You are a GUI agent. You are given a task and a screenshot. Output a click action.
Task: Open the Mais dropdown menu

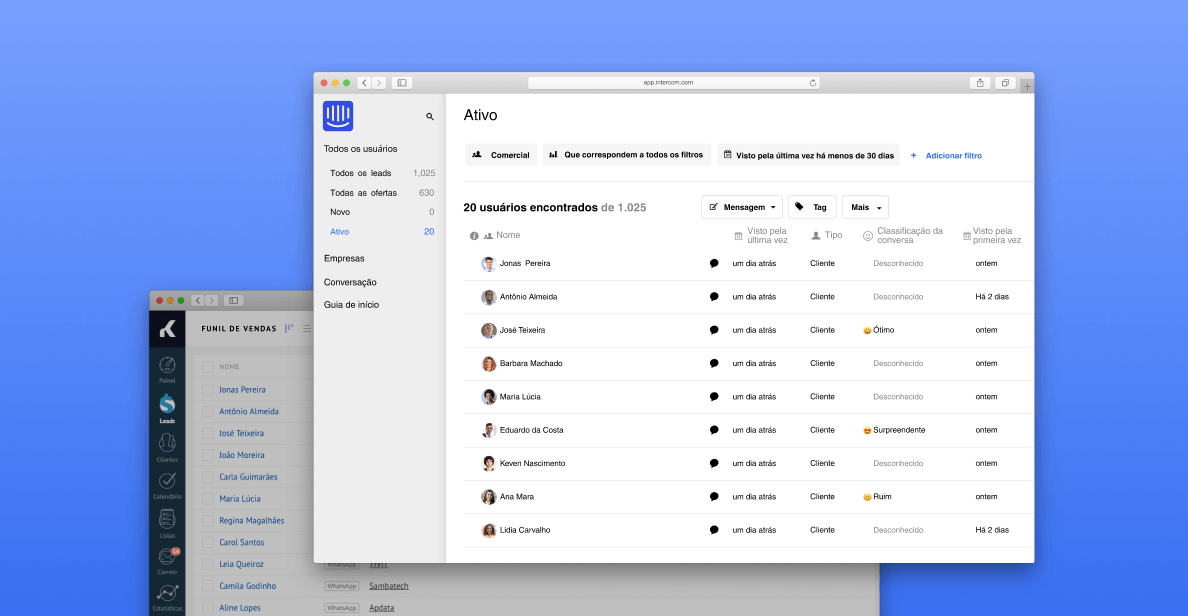click(x=865, y=207)
